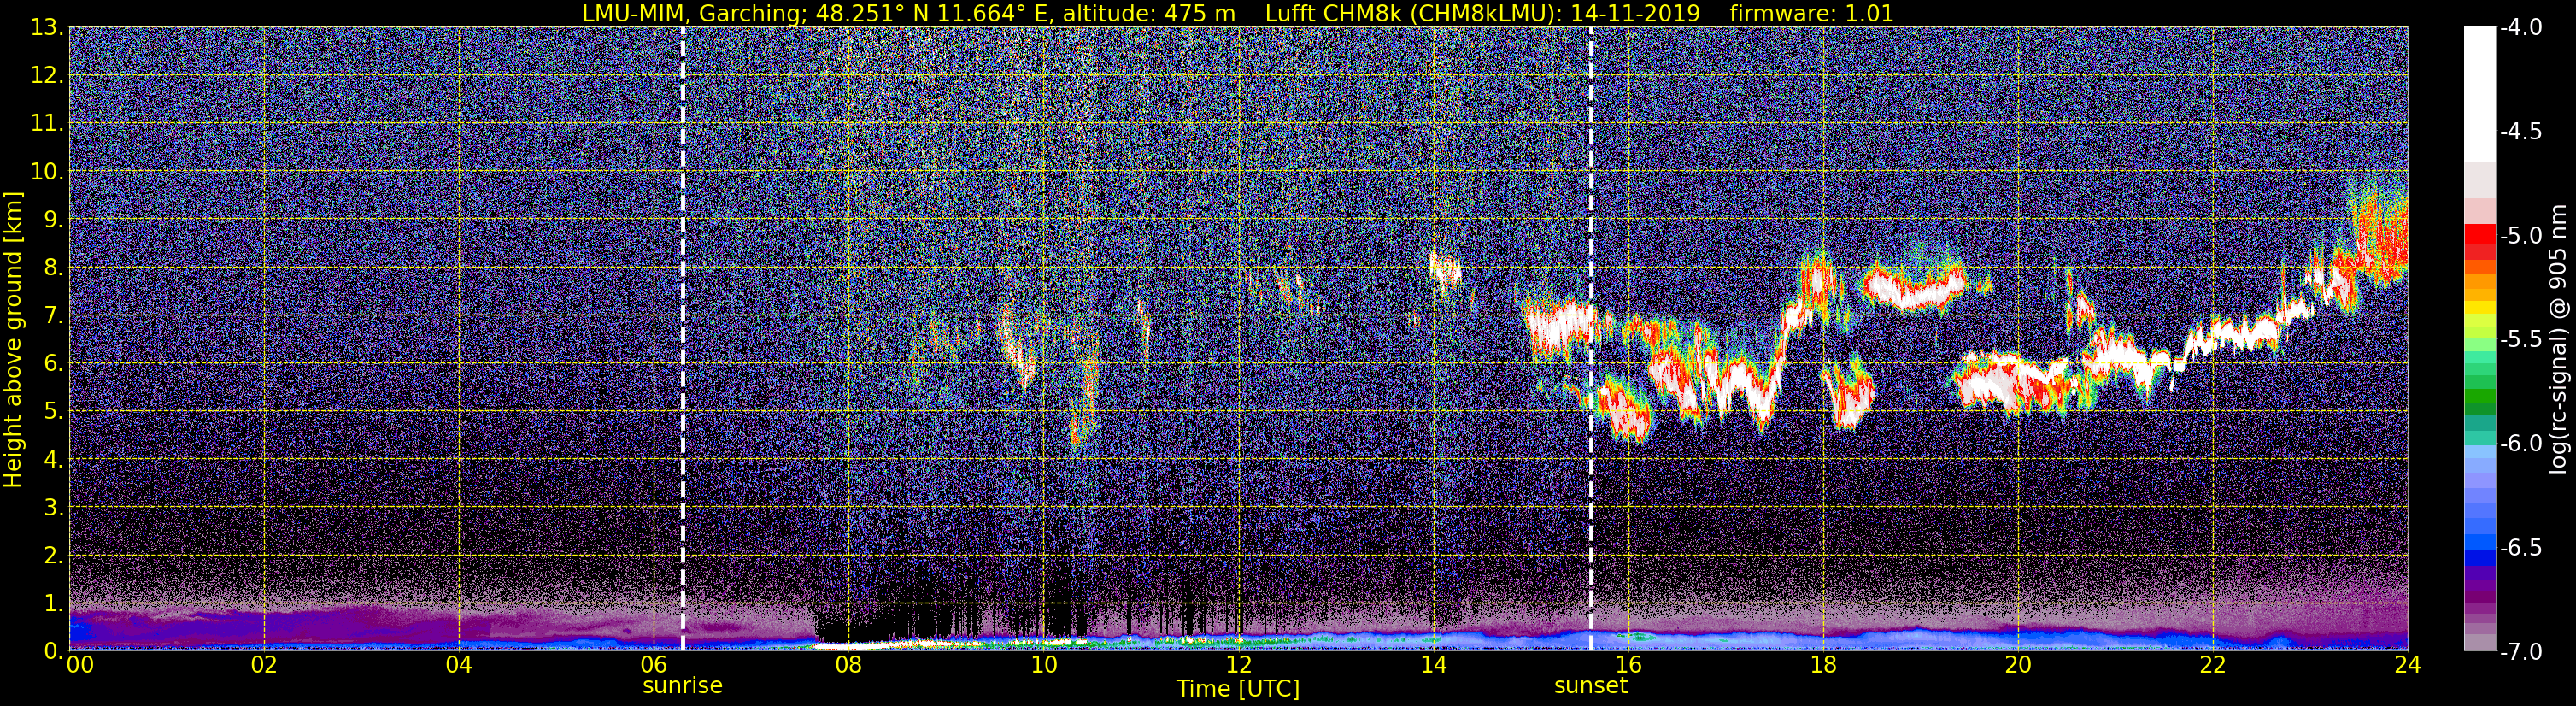Image resolution: width=2576 pixels, height=706 pixels.
Task: Click the sunset dashed vertical line
Action: (x=1591, y=339)
